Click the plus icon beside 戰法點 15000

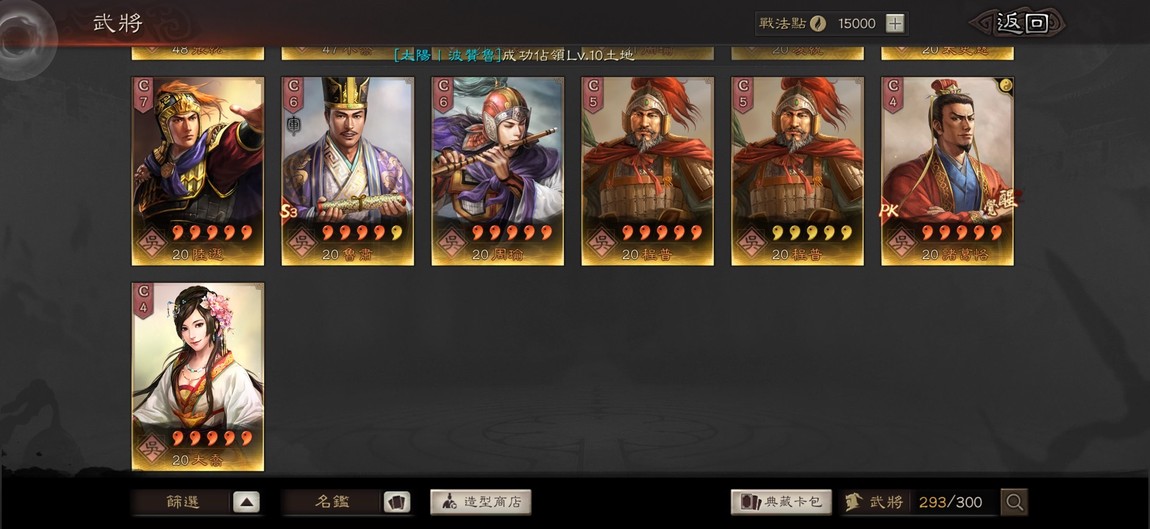895,23
